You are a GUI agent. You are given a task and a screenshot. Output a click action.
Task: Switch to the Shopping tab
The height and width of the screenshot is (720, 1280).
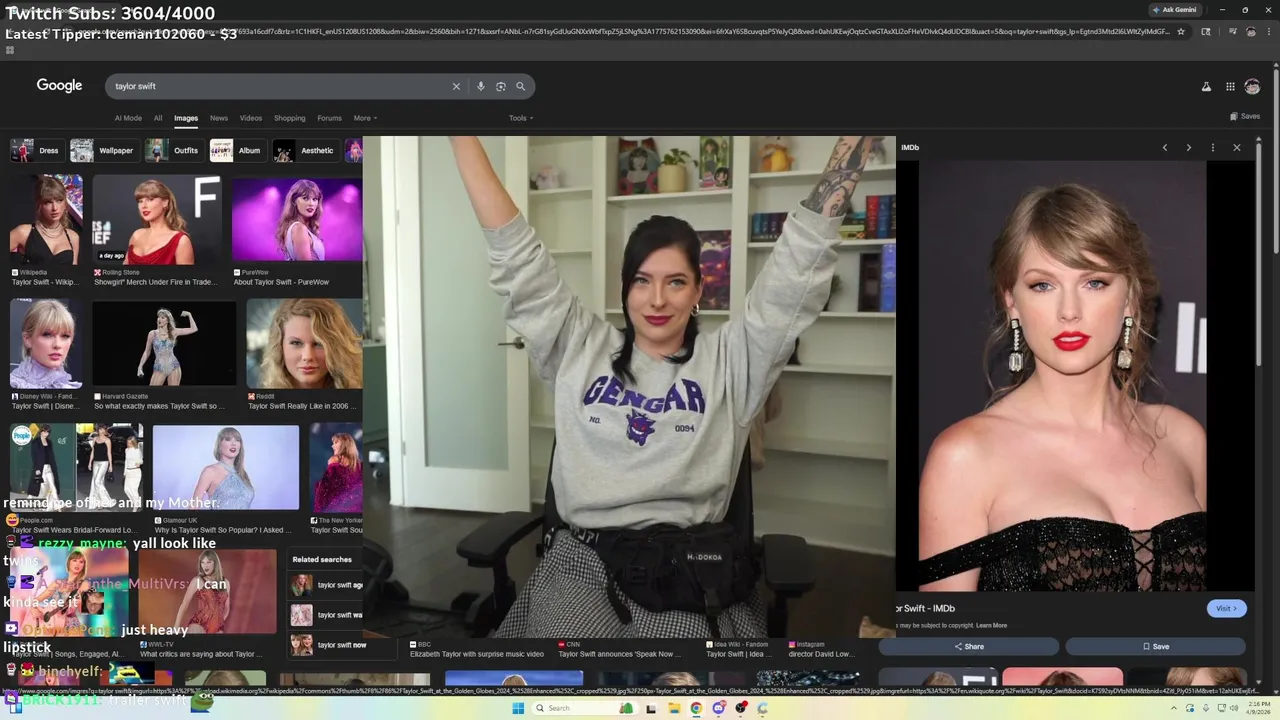[290, 118]
